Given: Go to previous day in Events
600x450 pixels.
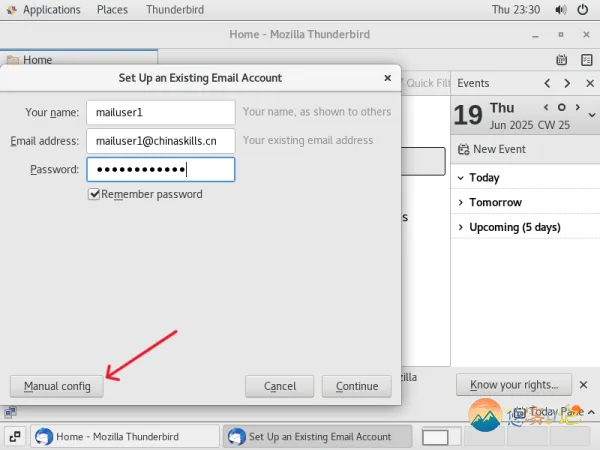Looking at the screenshot, I should point(547,84).
